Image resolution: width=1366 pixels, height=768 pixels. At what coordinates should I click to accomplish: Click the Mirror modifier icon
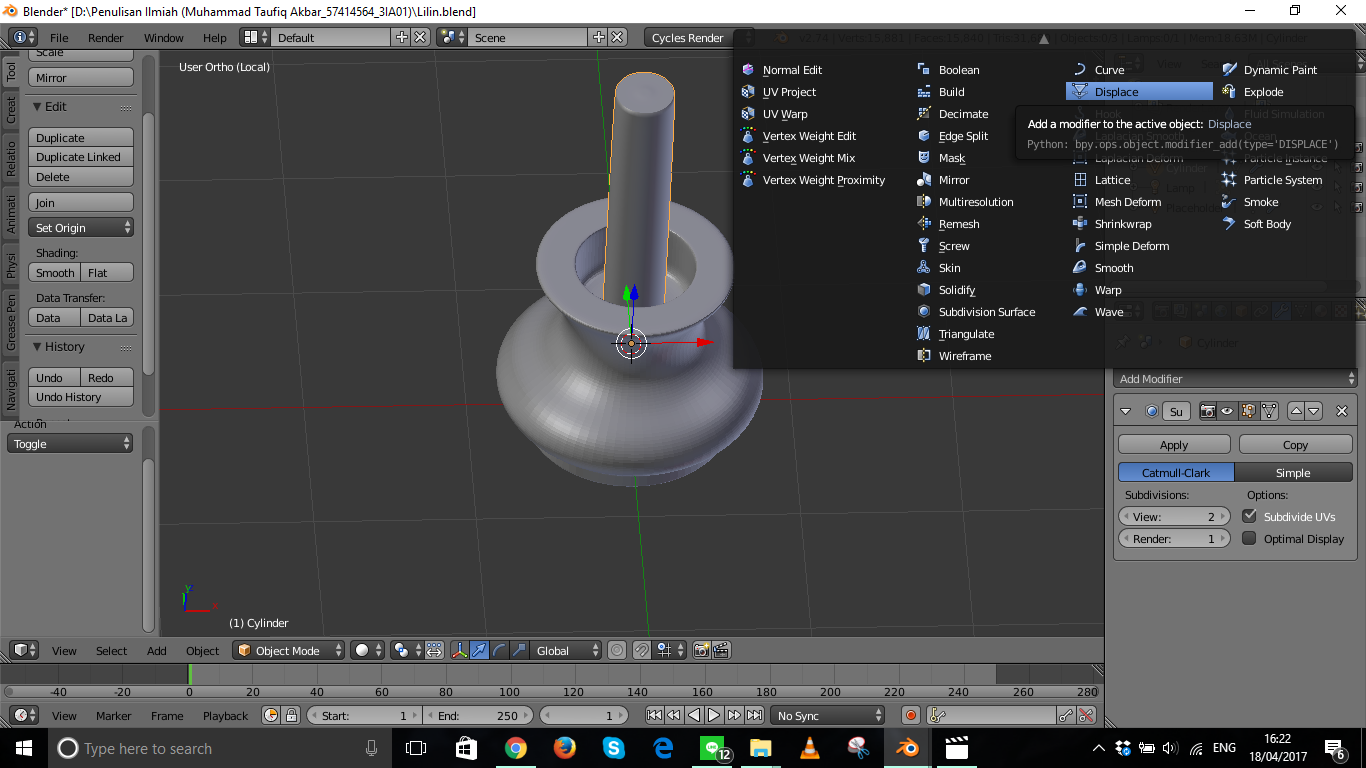point(924,180)
